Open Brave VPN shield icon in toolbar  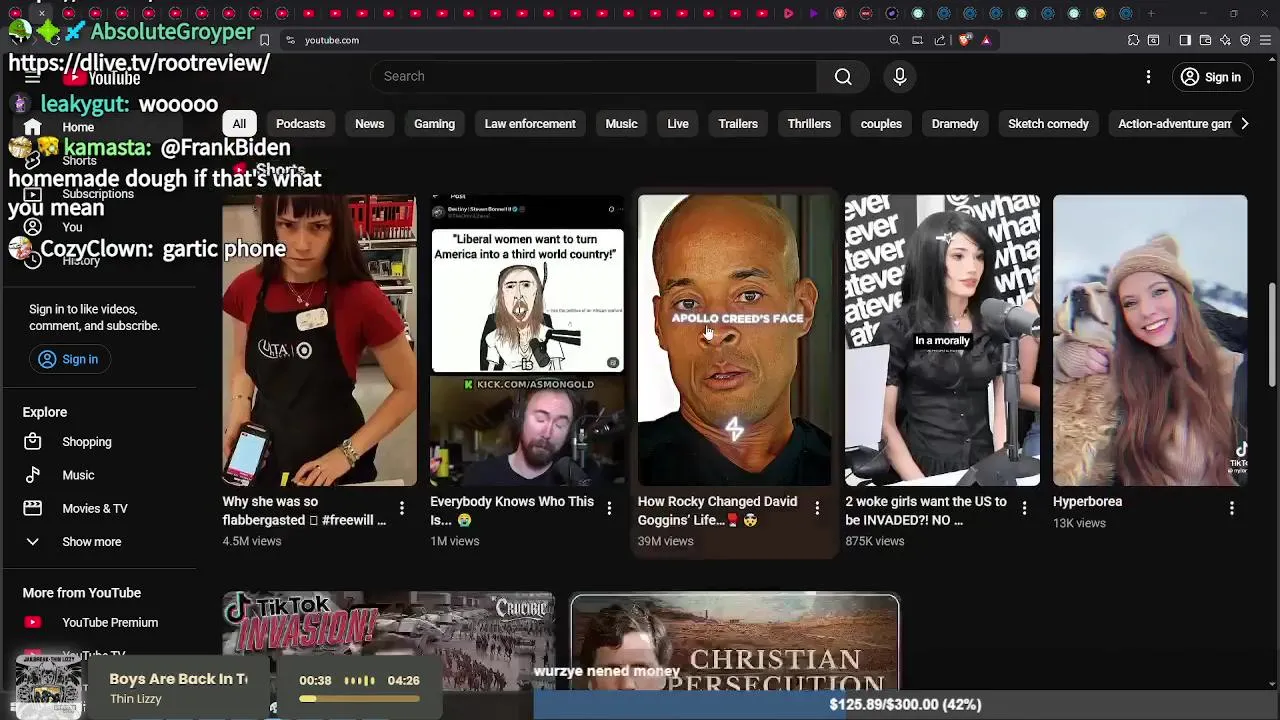(x=1245, y=40)
